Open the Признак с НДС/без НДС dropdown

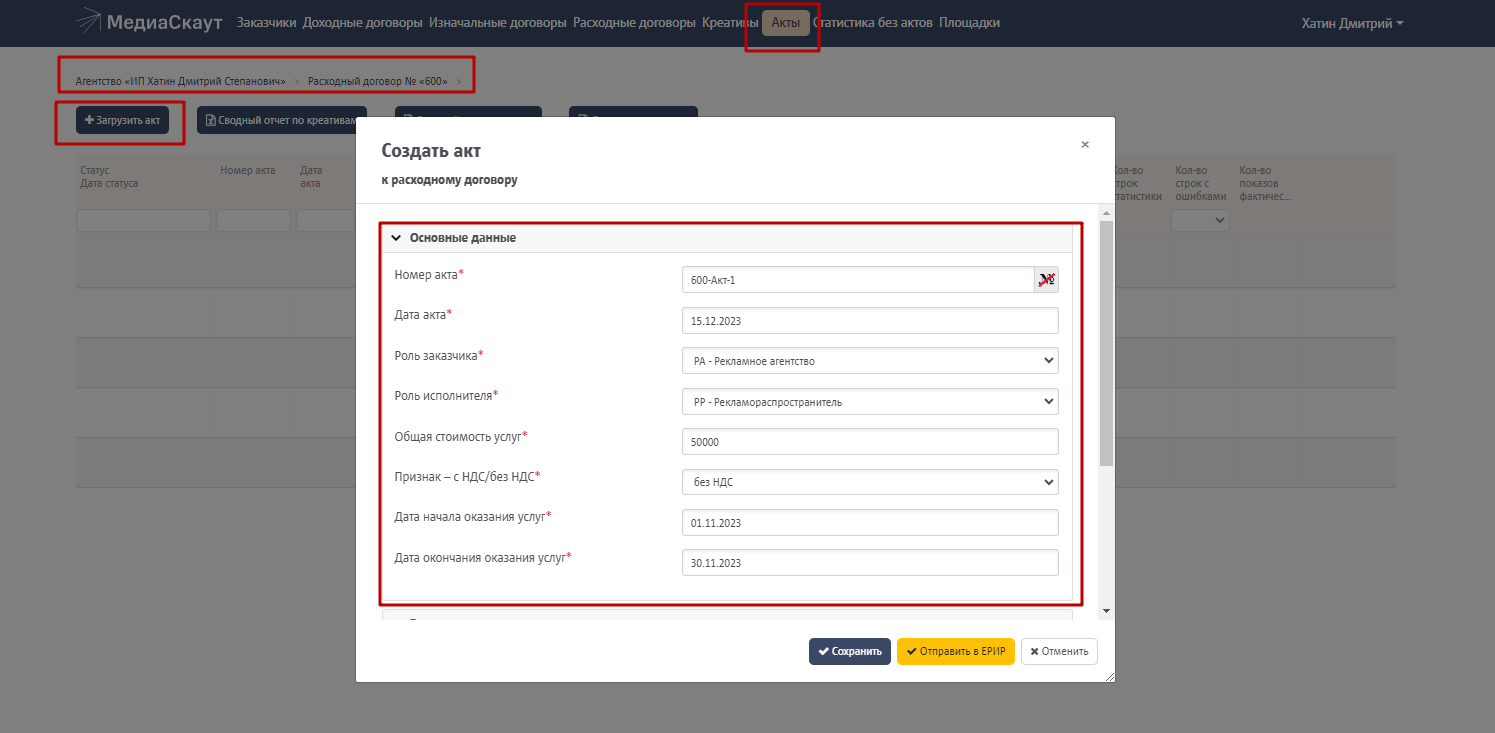[x=870, y=482]
